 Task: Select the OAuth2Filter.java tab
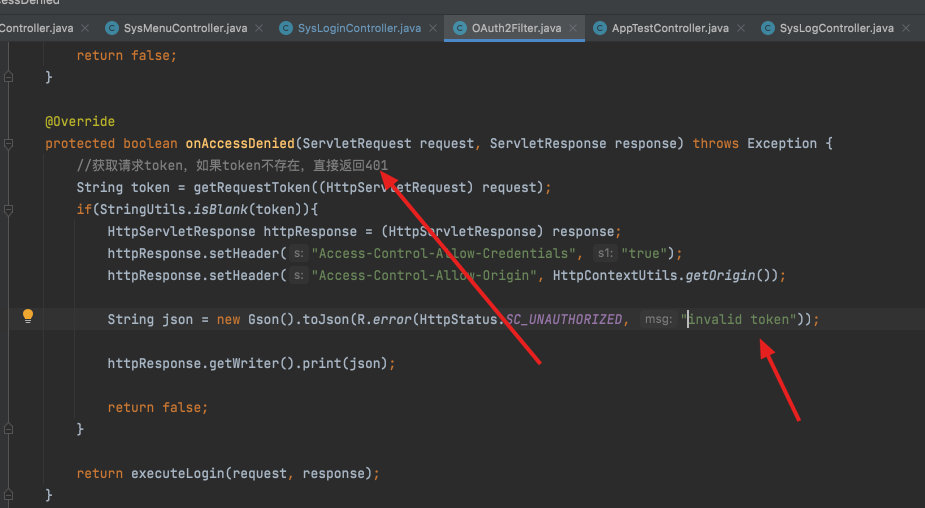(516, 28)
